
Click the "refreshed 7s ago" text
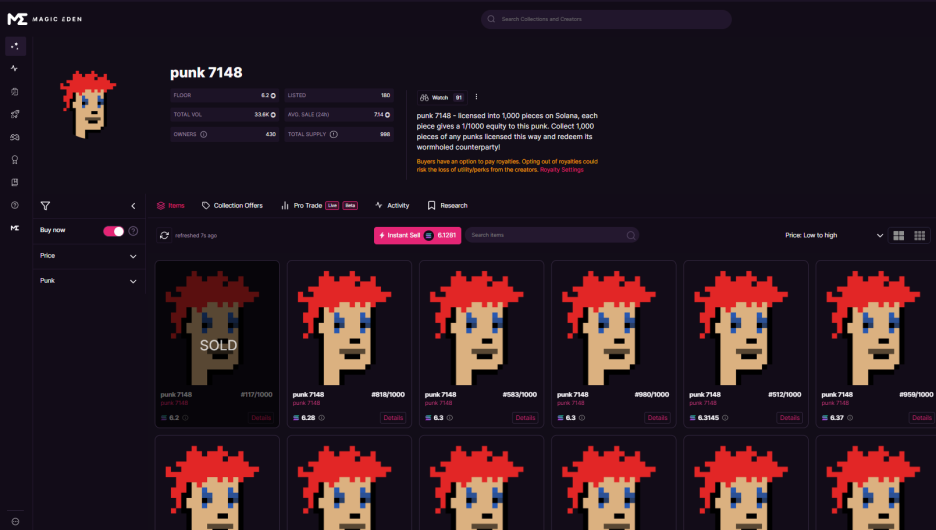click(196, 236)
